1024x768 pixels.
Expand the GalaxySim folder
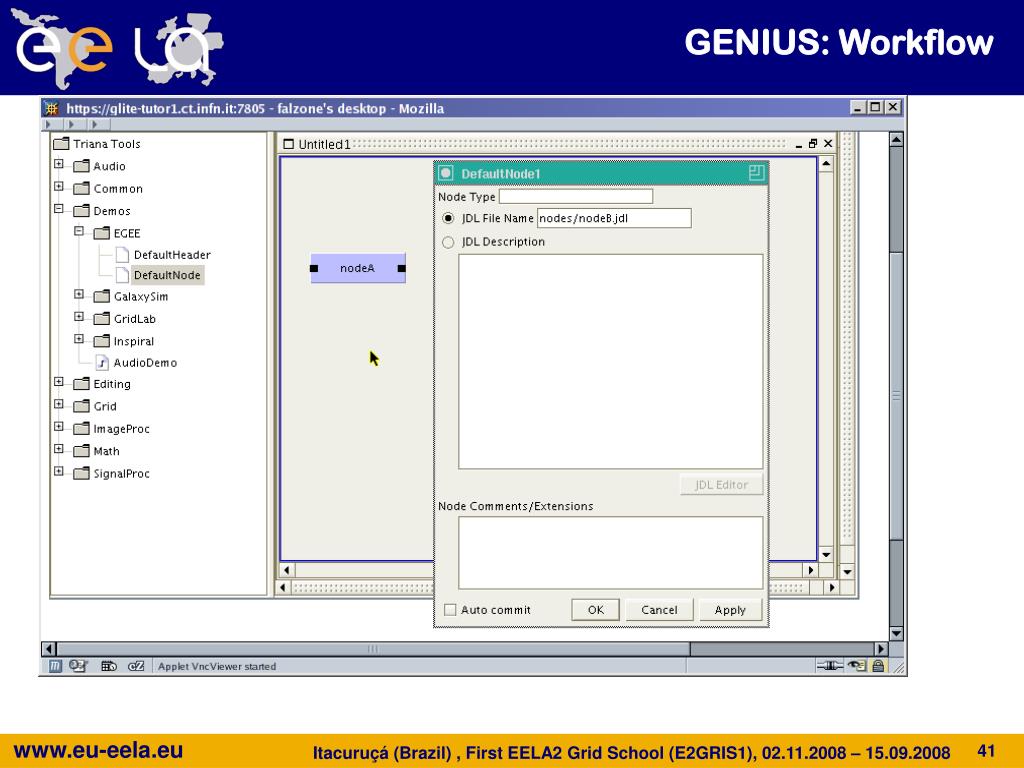[x=79, y=295]
